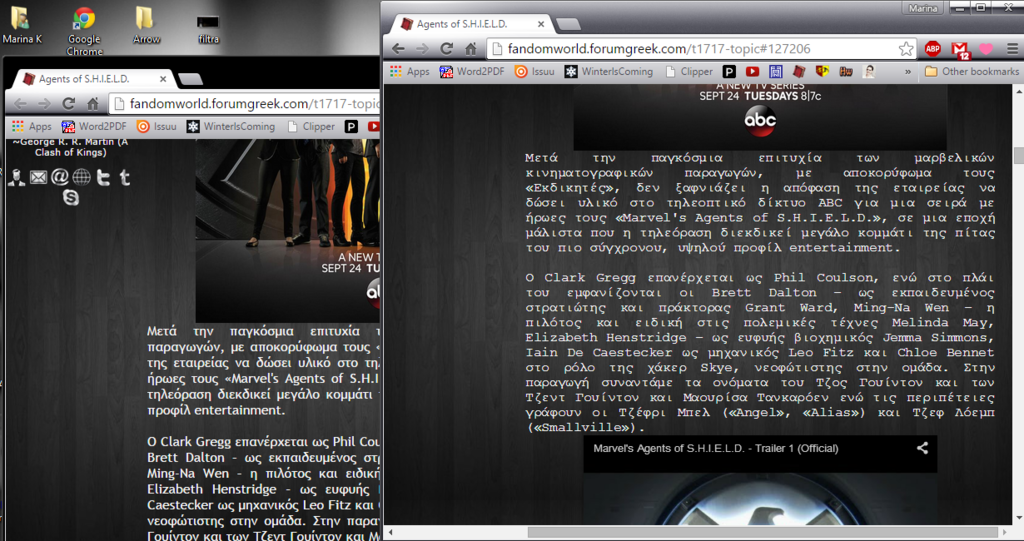Open a new tab in right Chrome window
This screenshot has width=1024, height=541.
(x=568, y=24)
